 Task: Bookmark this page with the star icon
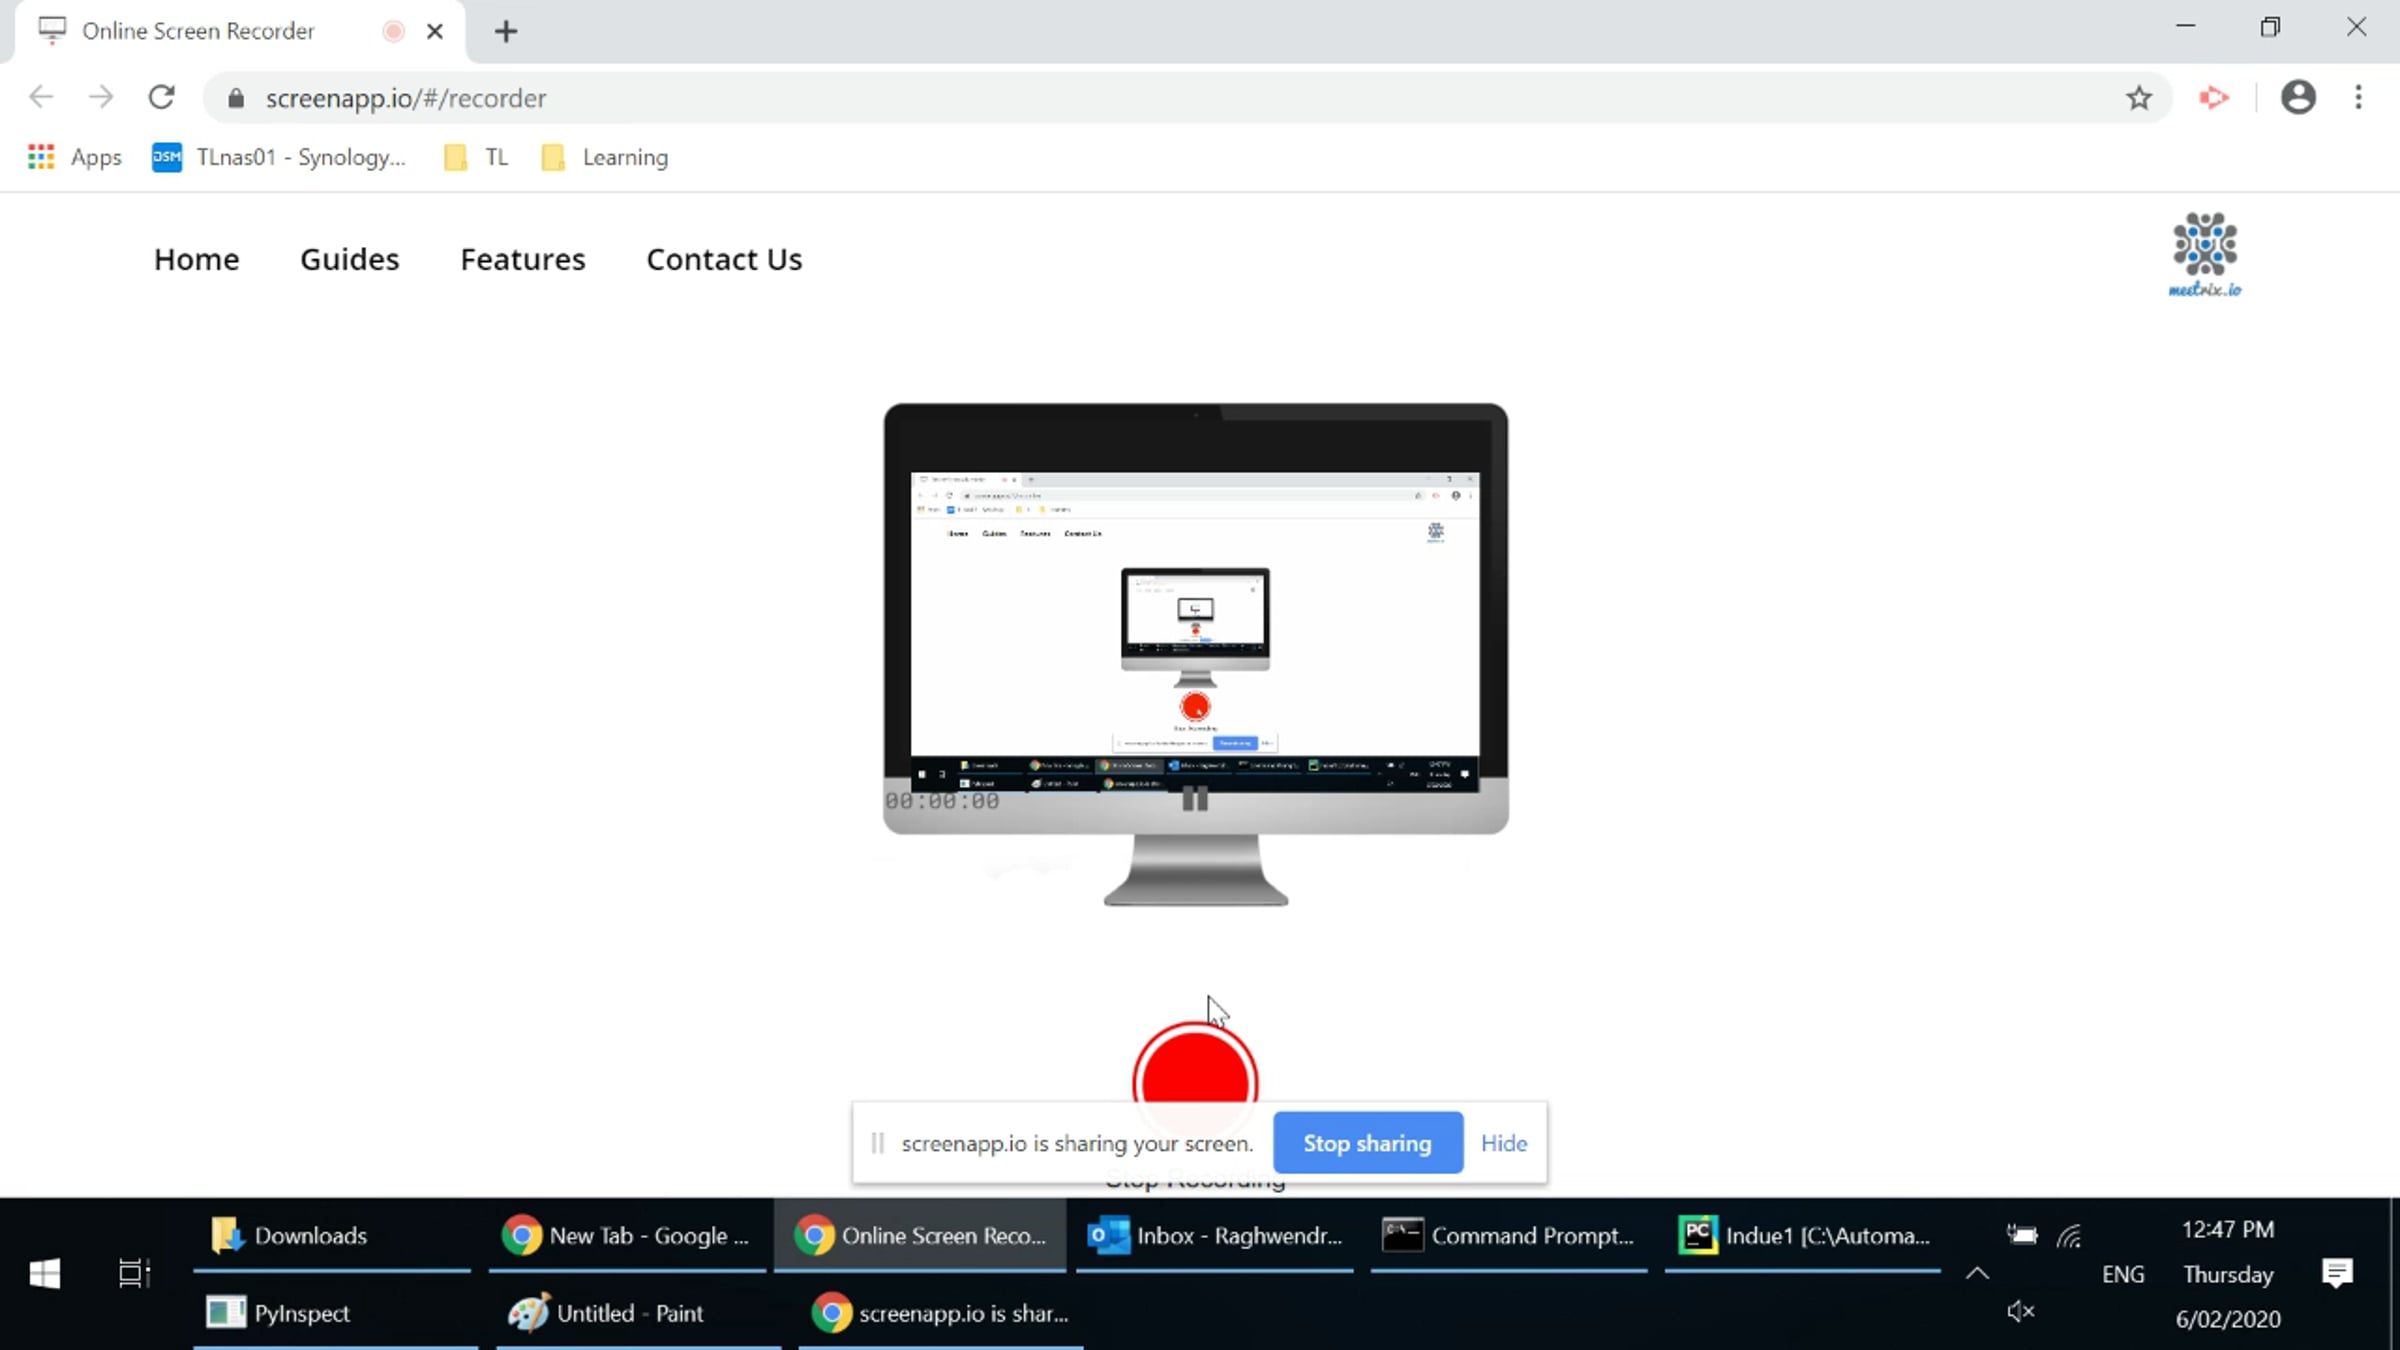(x=2138, y=97)
